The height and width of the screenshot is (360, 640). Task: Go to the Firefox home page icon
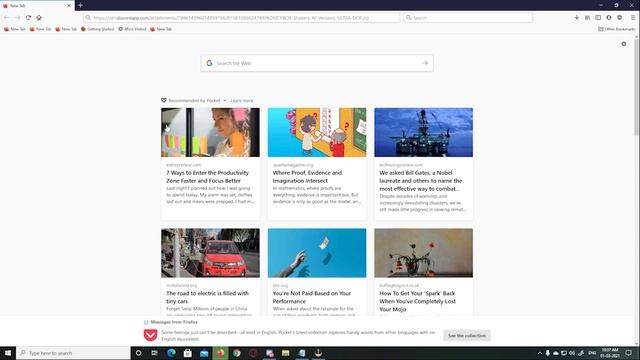pos(39,18)
